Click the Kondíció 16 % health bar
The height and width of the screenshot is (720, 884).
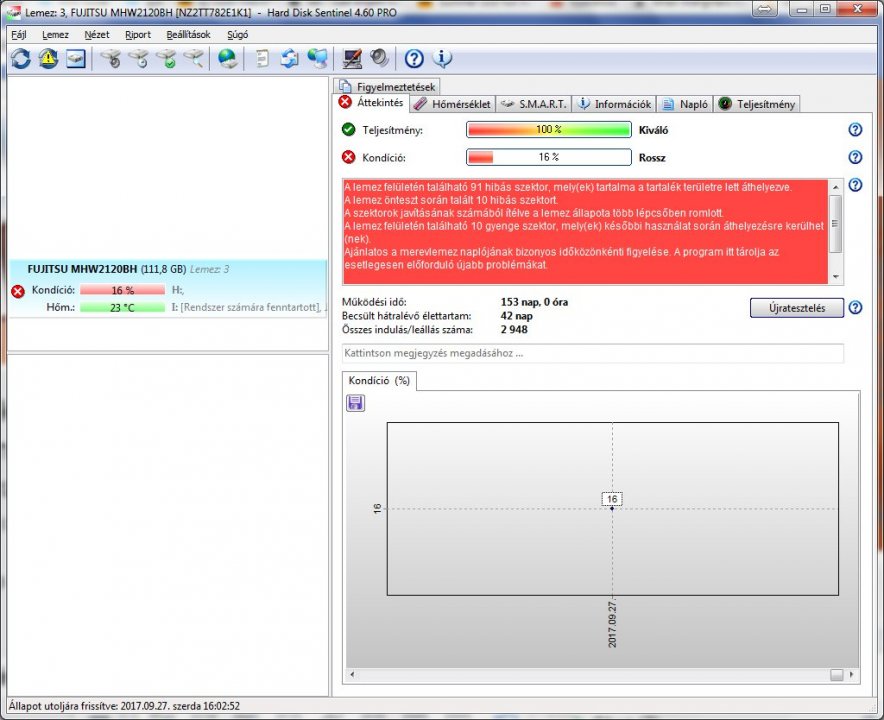click(549, 157)
